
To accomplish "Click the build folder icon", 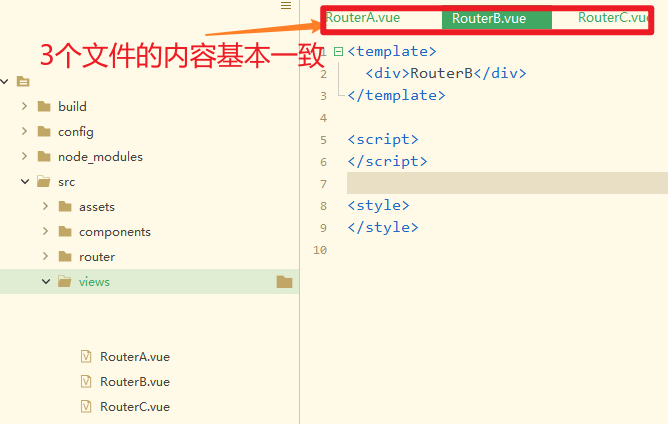I will coord(44,106).
